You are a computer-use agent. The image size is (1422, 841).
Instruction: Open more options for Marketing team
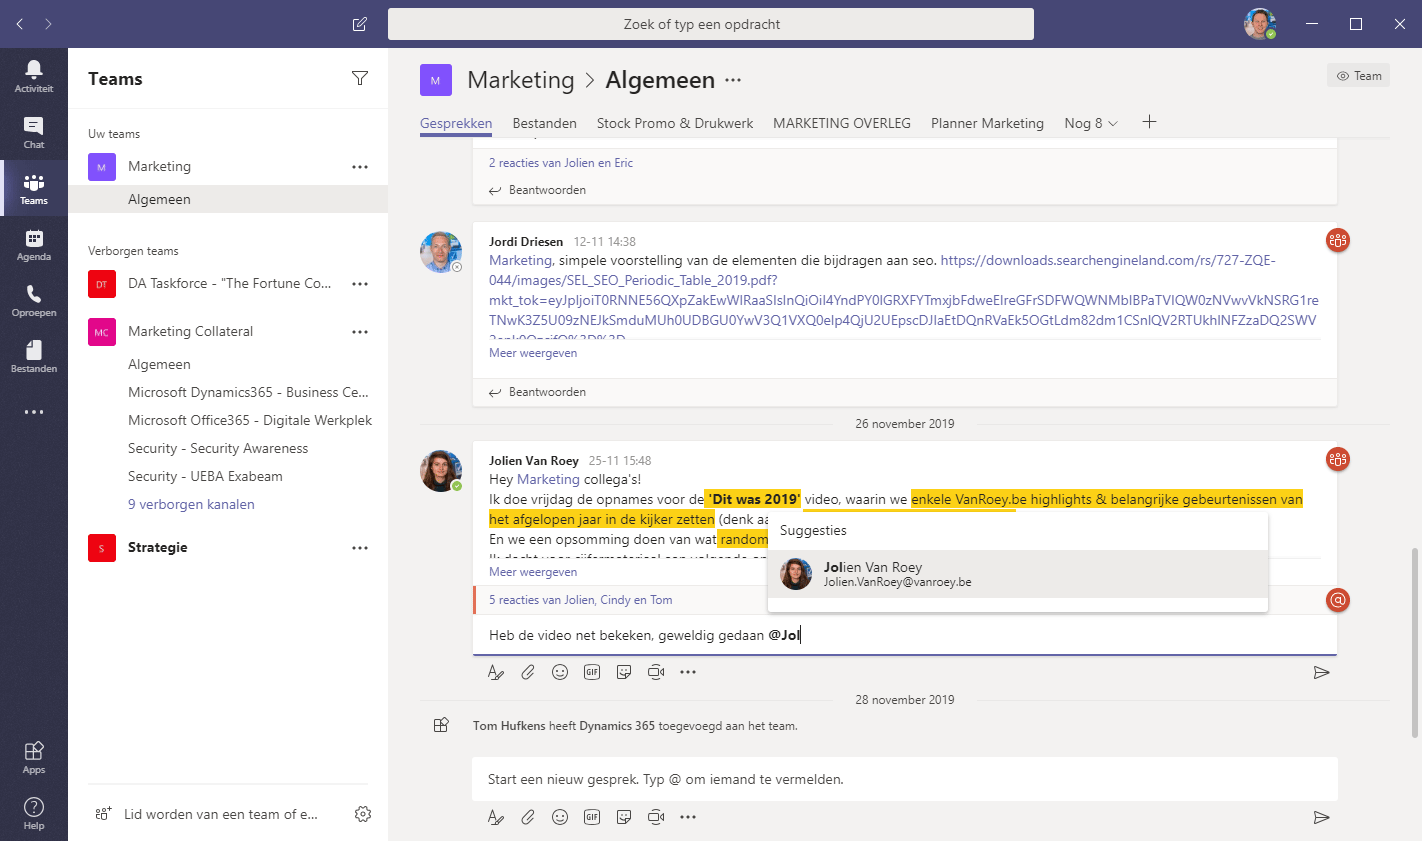(x=360, y=167)
